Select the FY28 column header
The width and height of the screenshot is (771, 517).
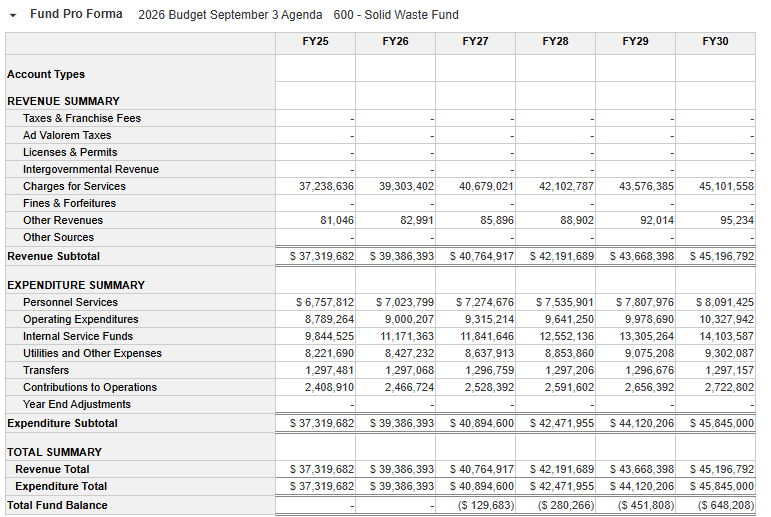[x=555, y=41]
